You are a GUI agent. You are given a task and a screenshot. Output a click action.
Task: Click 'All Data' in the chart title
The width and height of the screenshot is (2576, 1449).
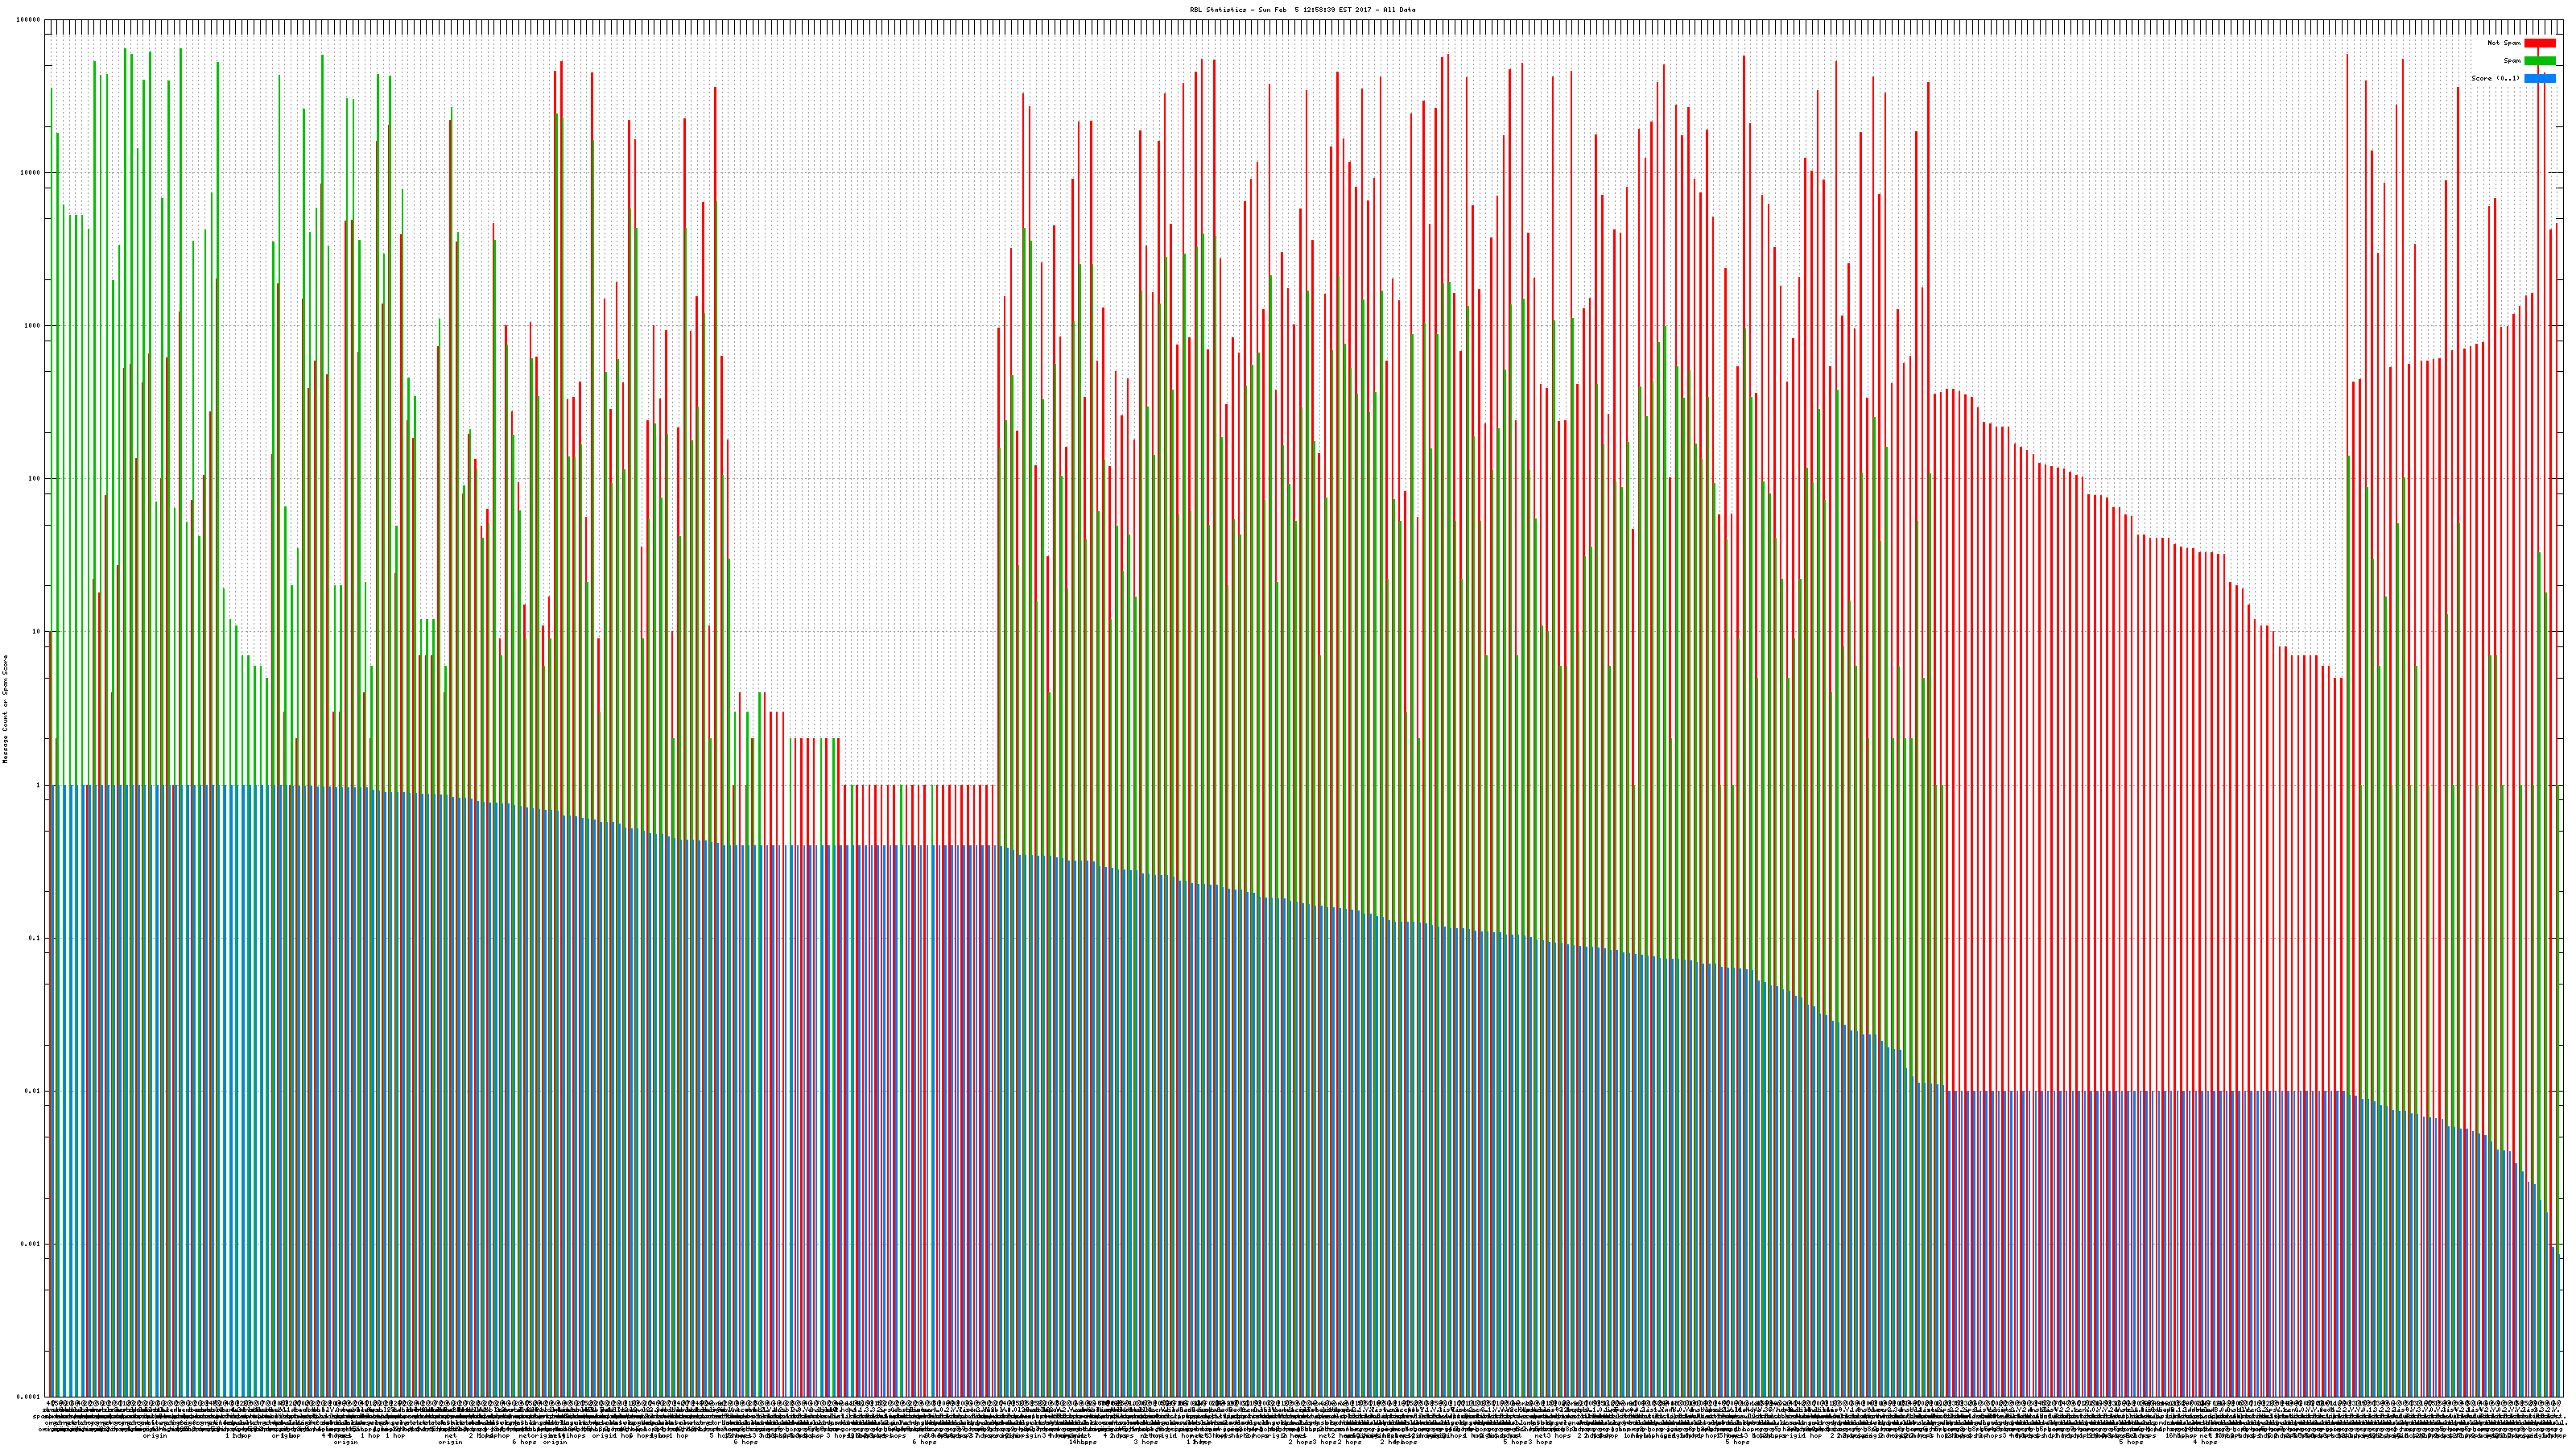(1400, 10)
